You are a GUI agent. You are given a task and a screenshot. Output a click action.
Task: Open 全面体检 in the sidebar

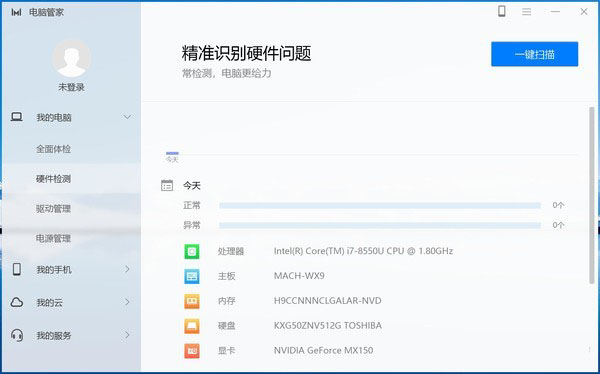click(53, 149)
